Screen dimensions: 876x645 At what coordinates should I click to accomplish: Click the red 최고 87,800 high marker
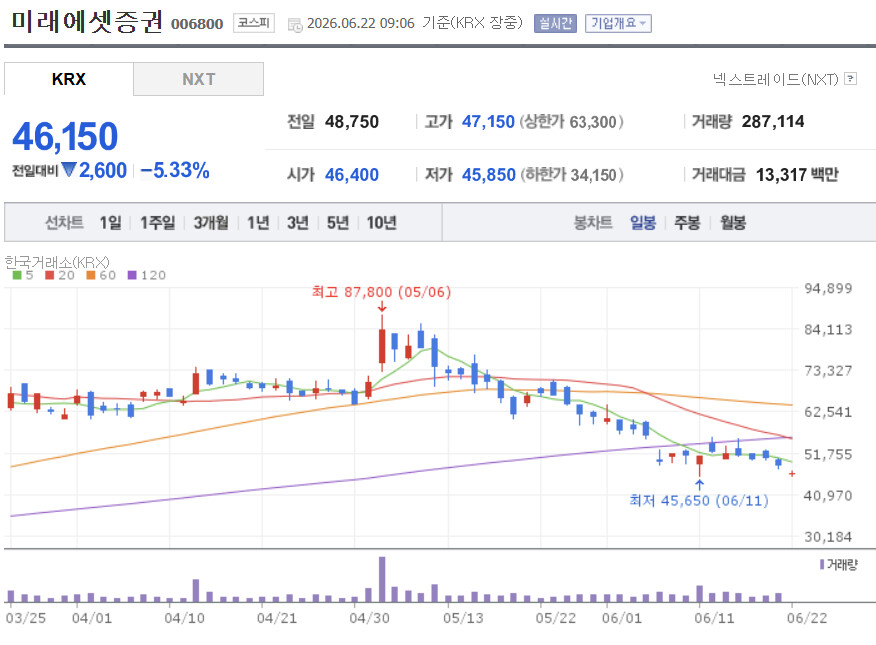click(x=382, y=292)
